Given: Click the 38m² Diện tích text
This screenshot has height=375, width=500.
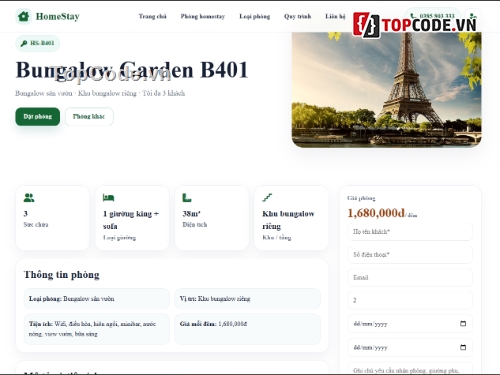Looking at the screenshot, I should tap(195, 219).
